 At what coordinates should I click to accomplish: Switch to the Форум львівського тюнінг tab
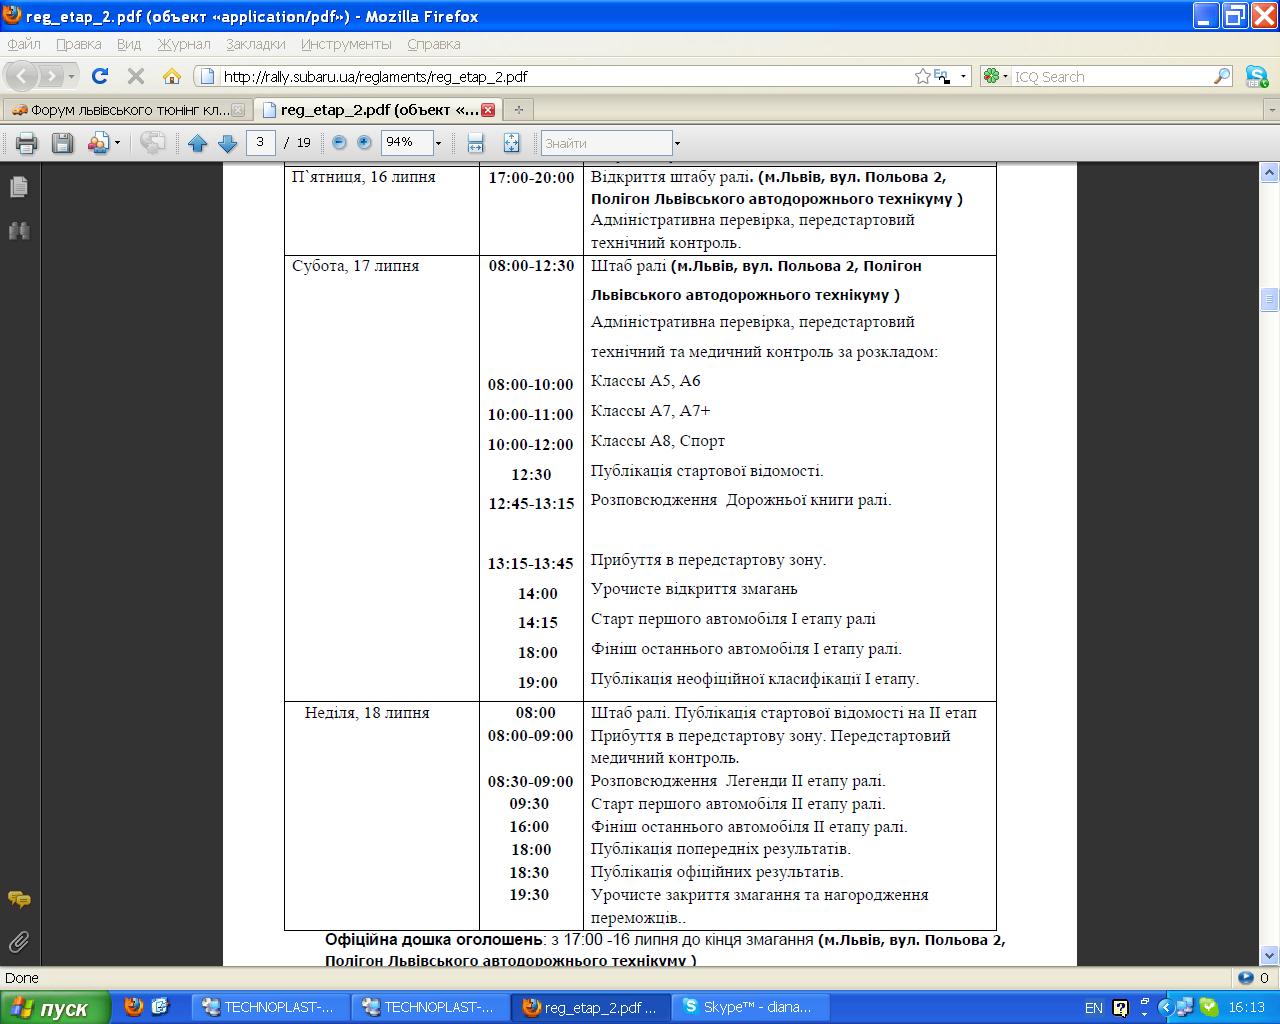click(x=126, y=109)
